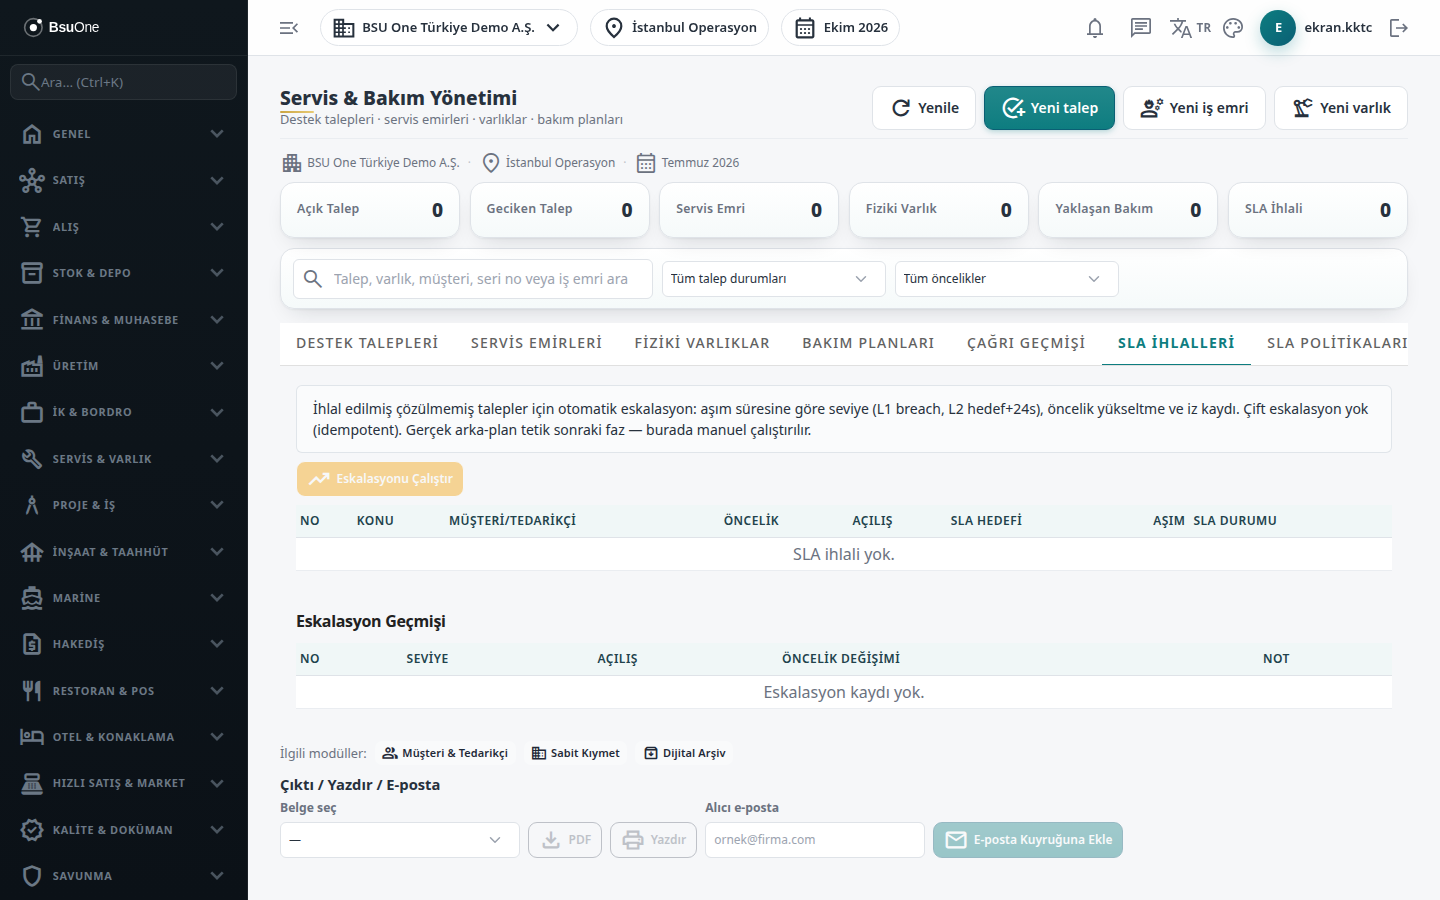
Task: Click the Alıcı e-posta input field
Action: coord(815,840)
